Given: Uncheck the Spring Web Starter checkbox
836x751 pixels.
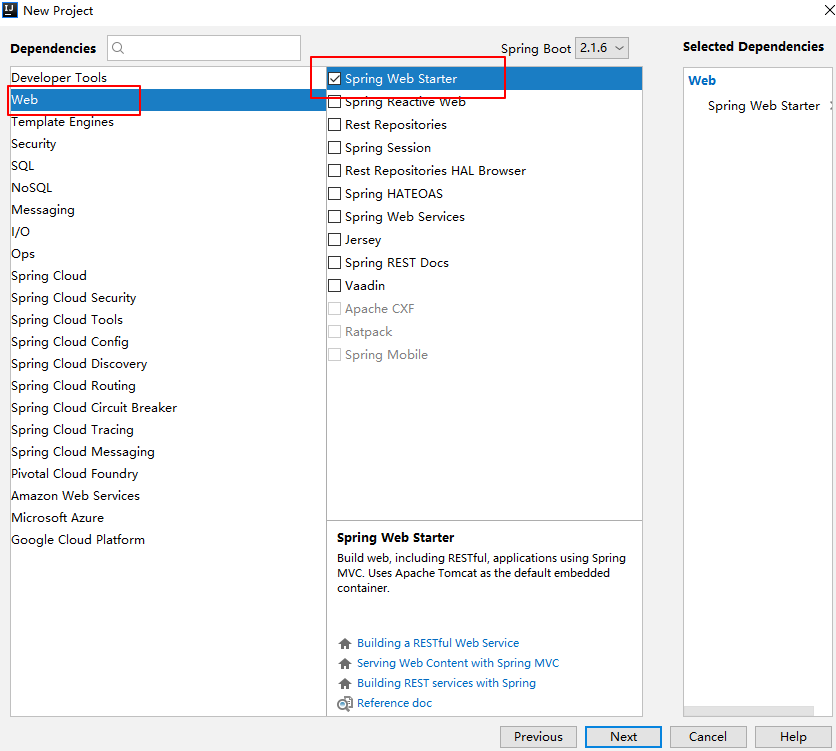Looking at the screenshot, I should 334,79.
